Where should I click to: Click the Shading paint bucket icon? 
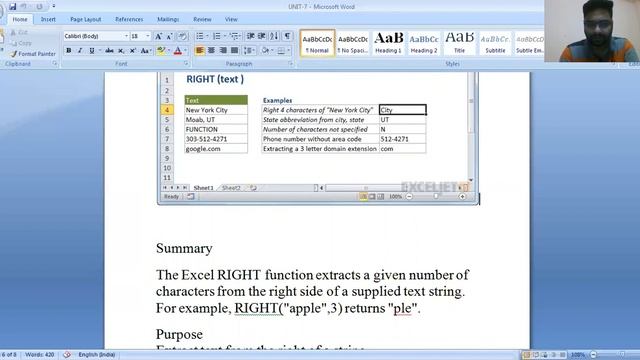tap(265, 51)
